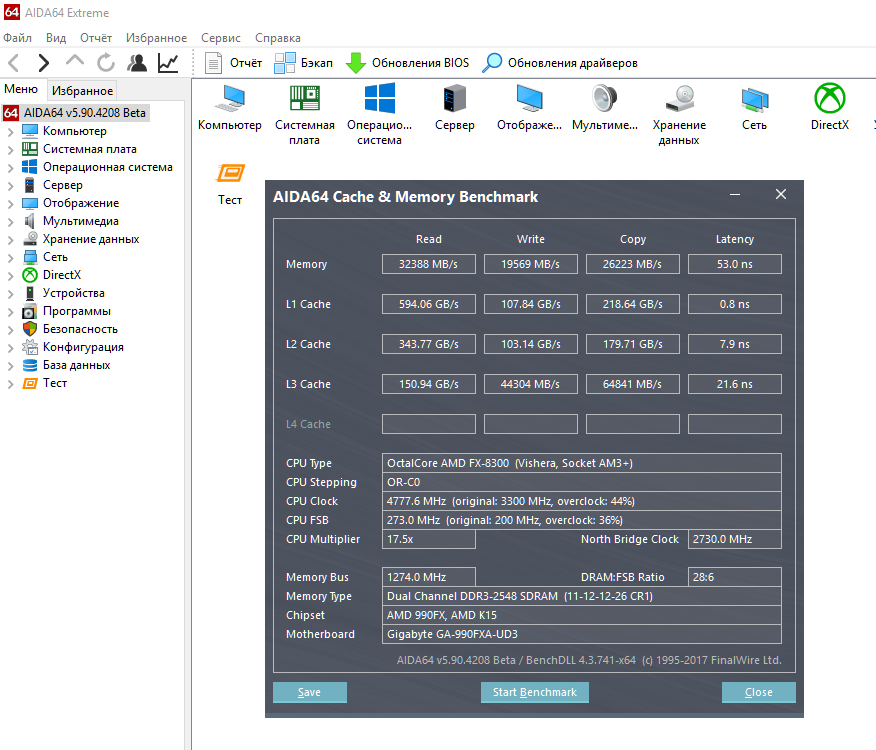Open the Отображение monitor icon in main pane
The height and width of the screenshot is (750, 876).
pyautogui.click(x=530, y=108)
